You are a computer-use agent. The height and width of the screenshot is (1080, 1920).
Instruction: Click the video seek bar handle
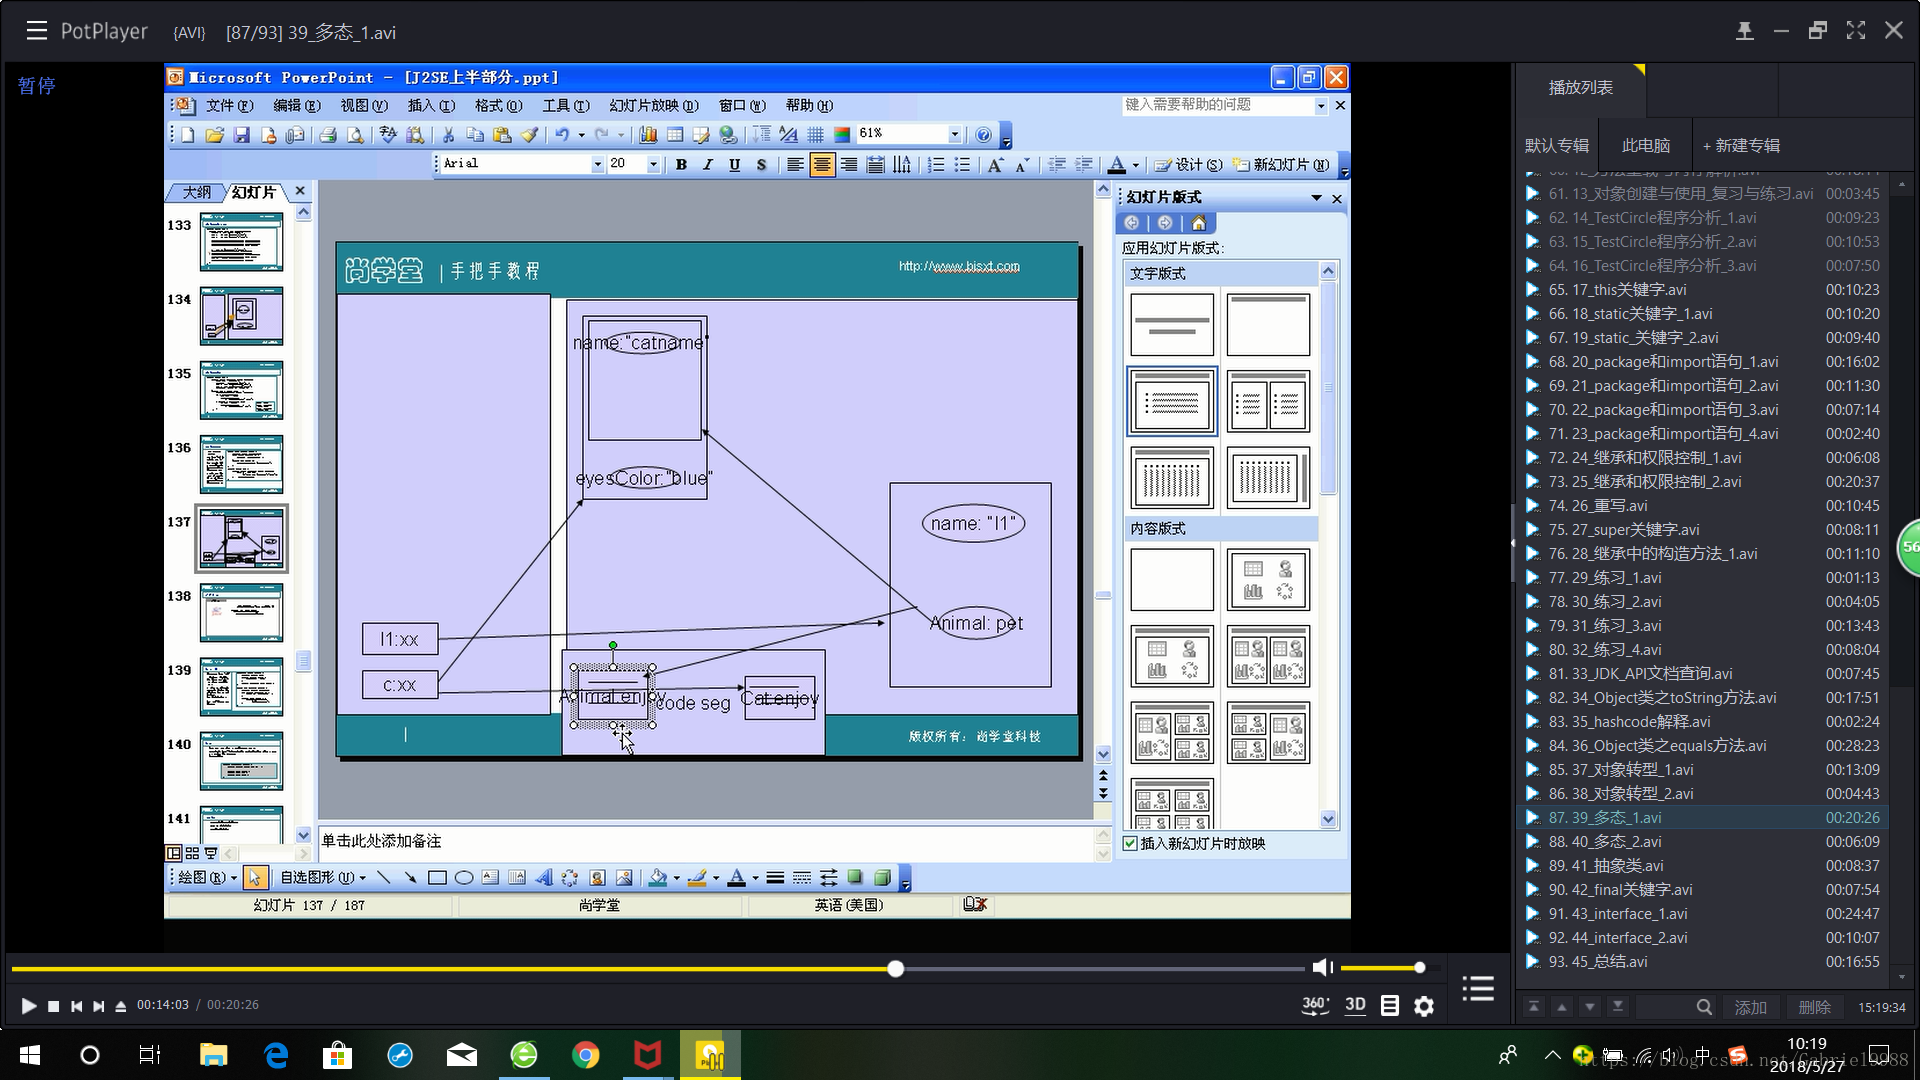(896, 968)
